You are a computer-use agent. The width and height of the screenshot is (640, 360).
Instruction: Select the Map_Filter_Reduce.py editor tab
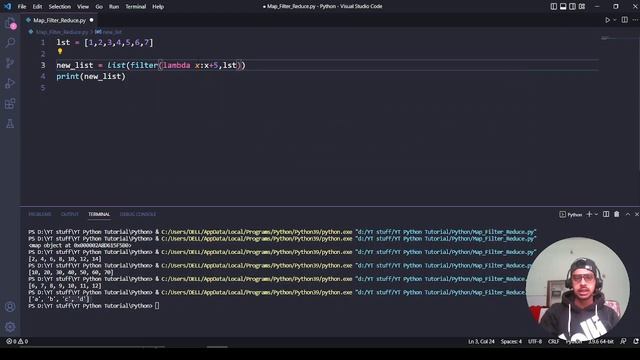pyautogui.click(x=60, y=20)
